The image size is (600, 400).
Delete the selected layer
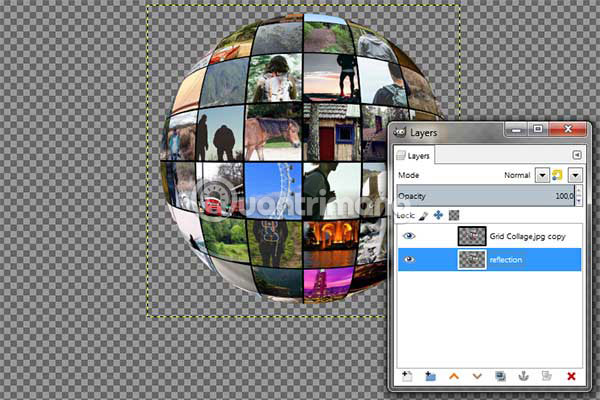click(571, 376)
